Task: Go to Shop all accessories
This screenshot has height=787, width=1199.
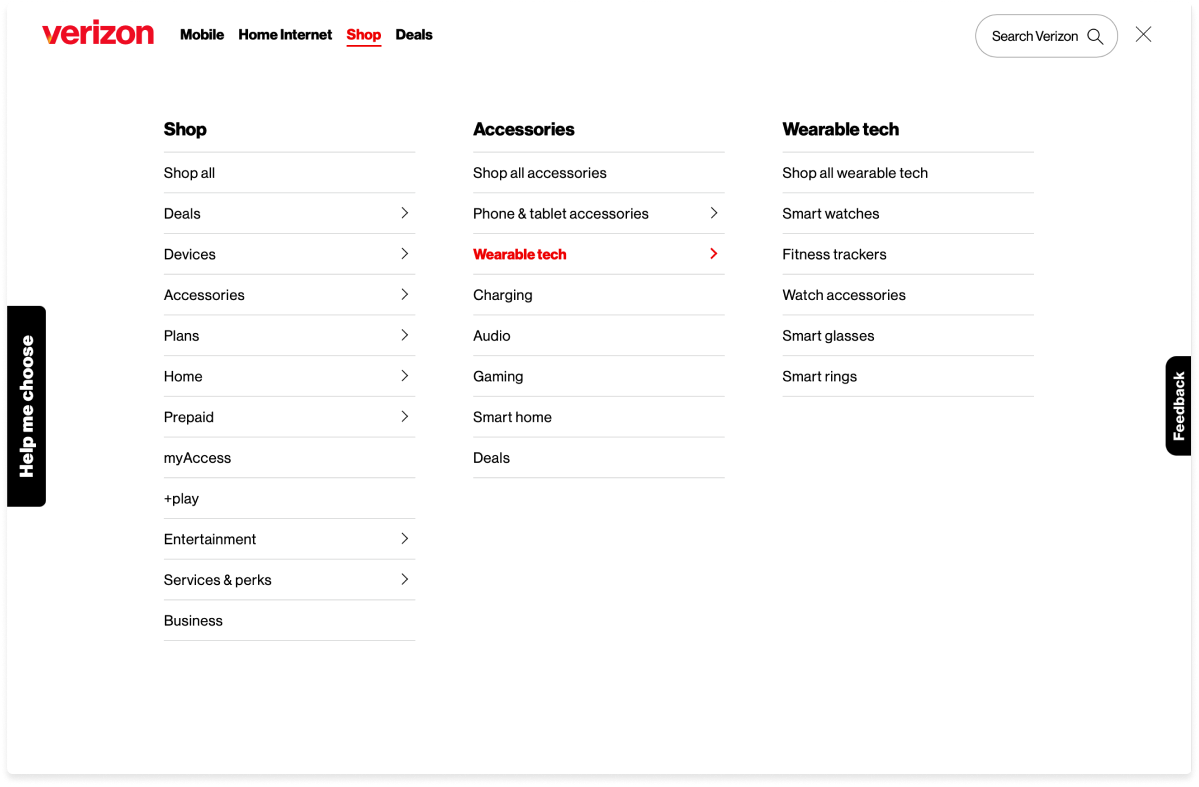Action: pyautogui.click(x=539, y=173)
